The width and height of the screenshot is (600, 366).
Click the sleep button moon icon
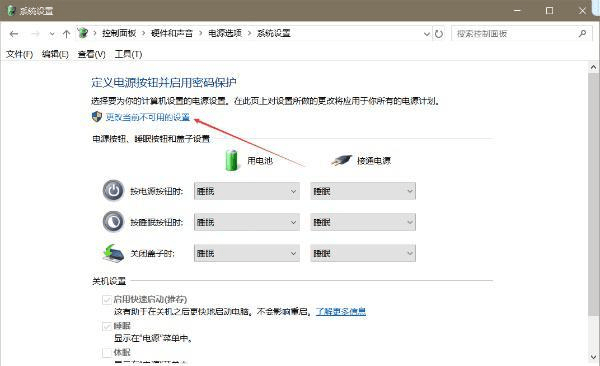pyautogui.click(x=113, y=222)
